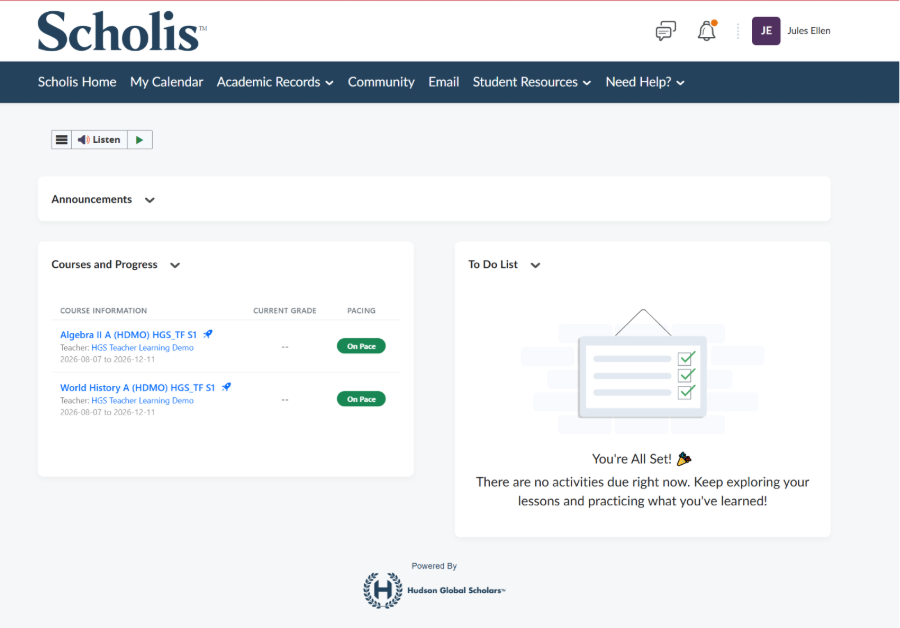
Task: Open the Algebra II A (HDMO) HGS_TF S1 course
Action: [x=129, y=335]
